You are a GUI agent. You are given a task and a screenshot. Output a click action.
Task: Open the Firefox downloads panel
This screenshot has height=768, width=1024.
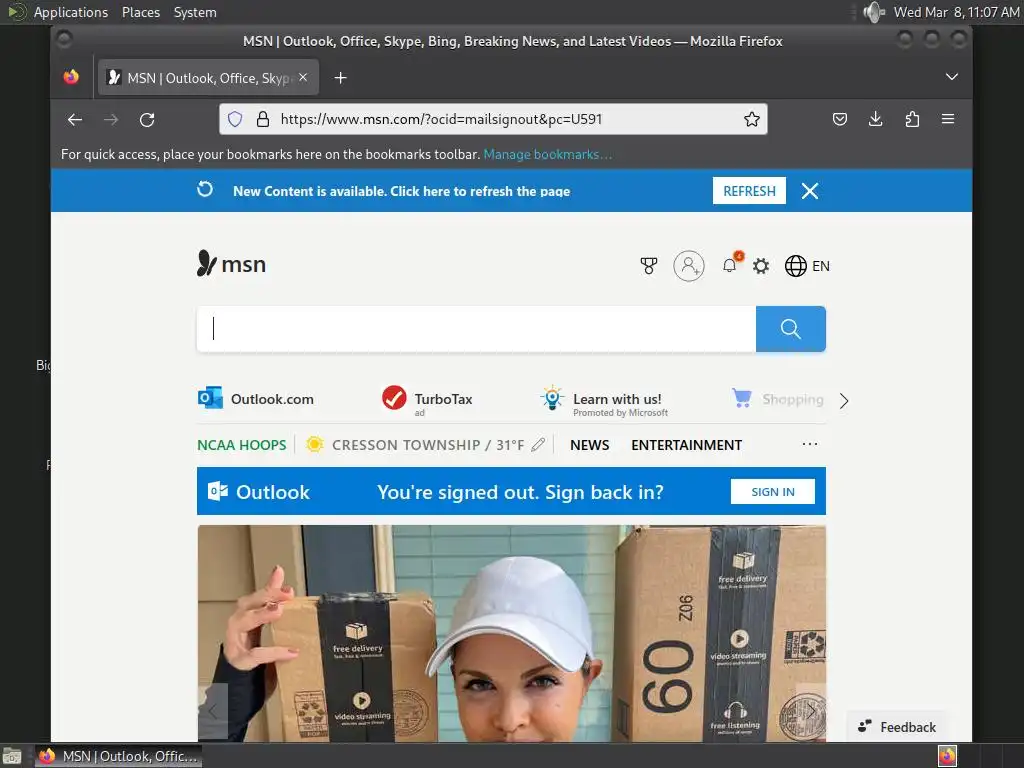pos(876,119)
